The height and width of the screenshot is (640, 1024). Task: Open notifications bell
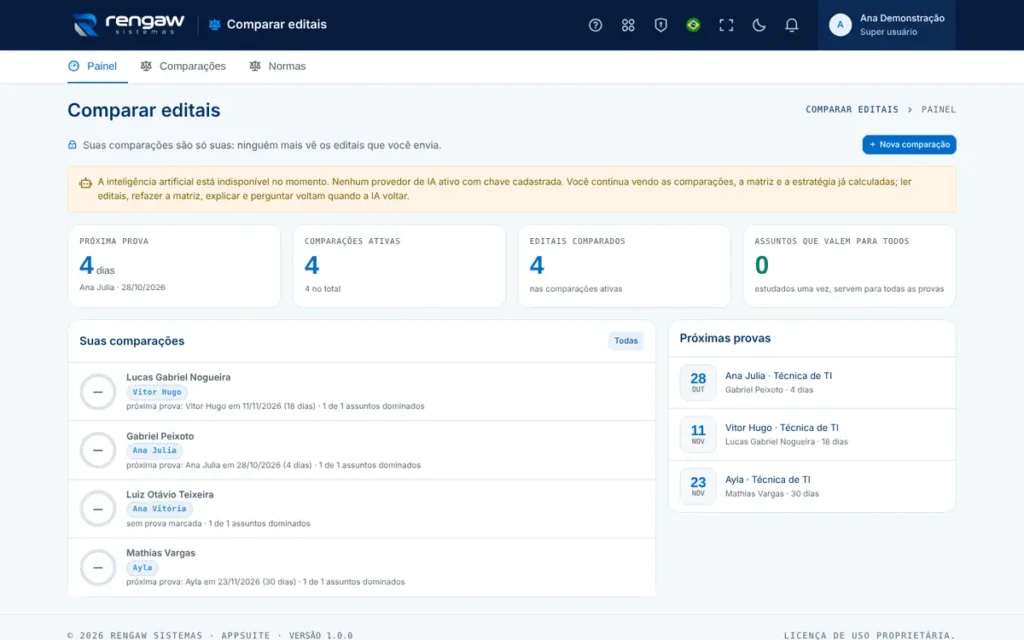coord(791,25)
